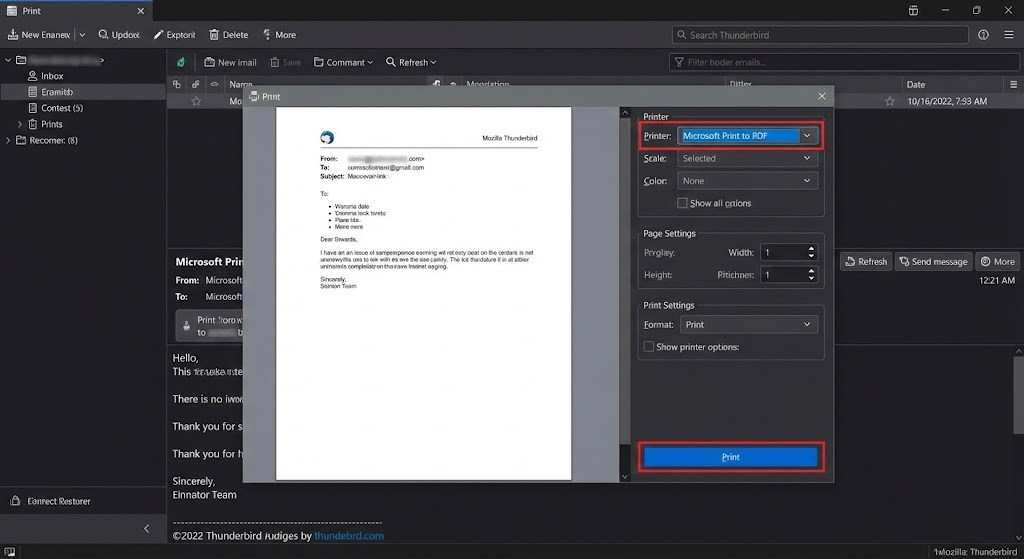Viewport: 1024px width, 559px height.
Task: Open the Printer dropdown Microsoft Print to ROF
Action: [747, 136]
